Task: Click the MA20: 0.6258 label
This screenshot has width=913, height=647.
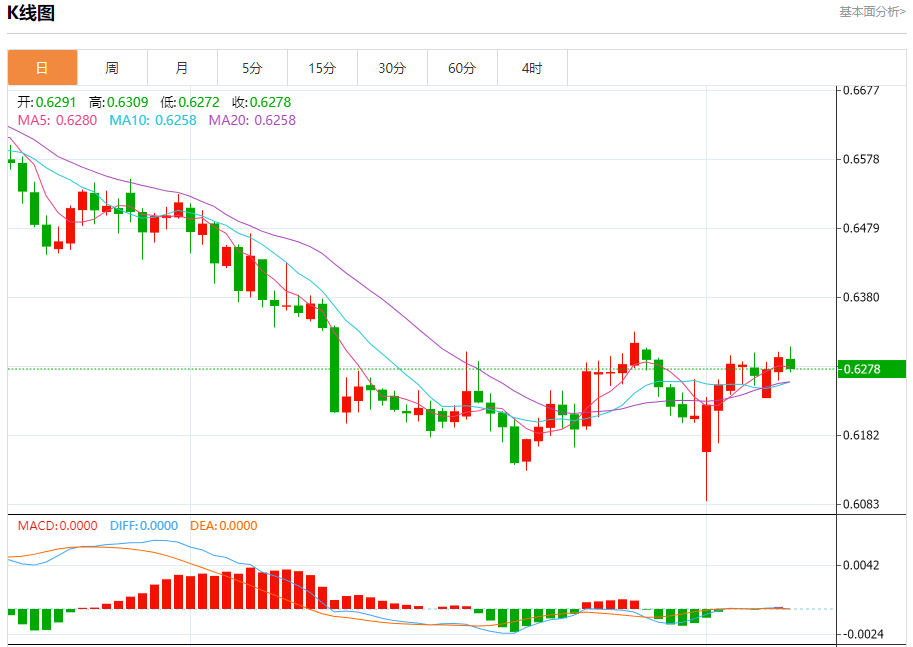Action: (x=252, y=121)
